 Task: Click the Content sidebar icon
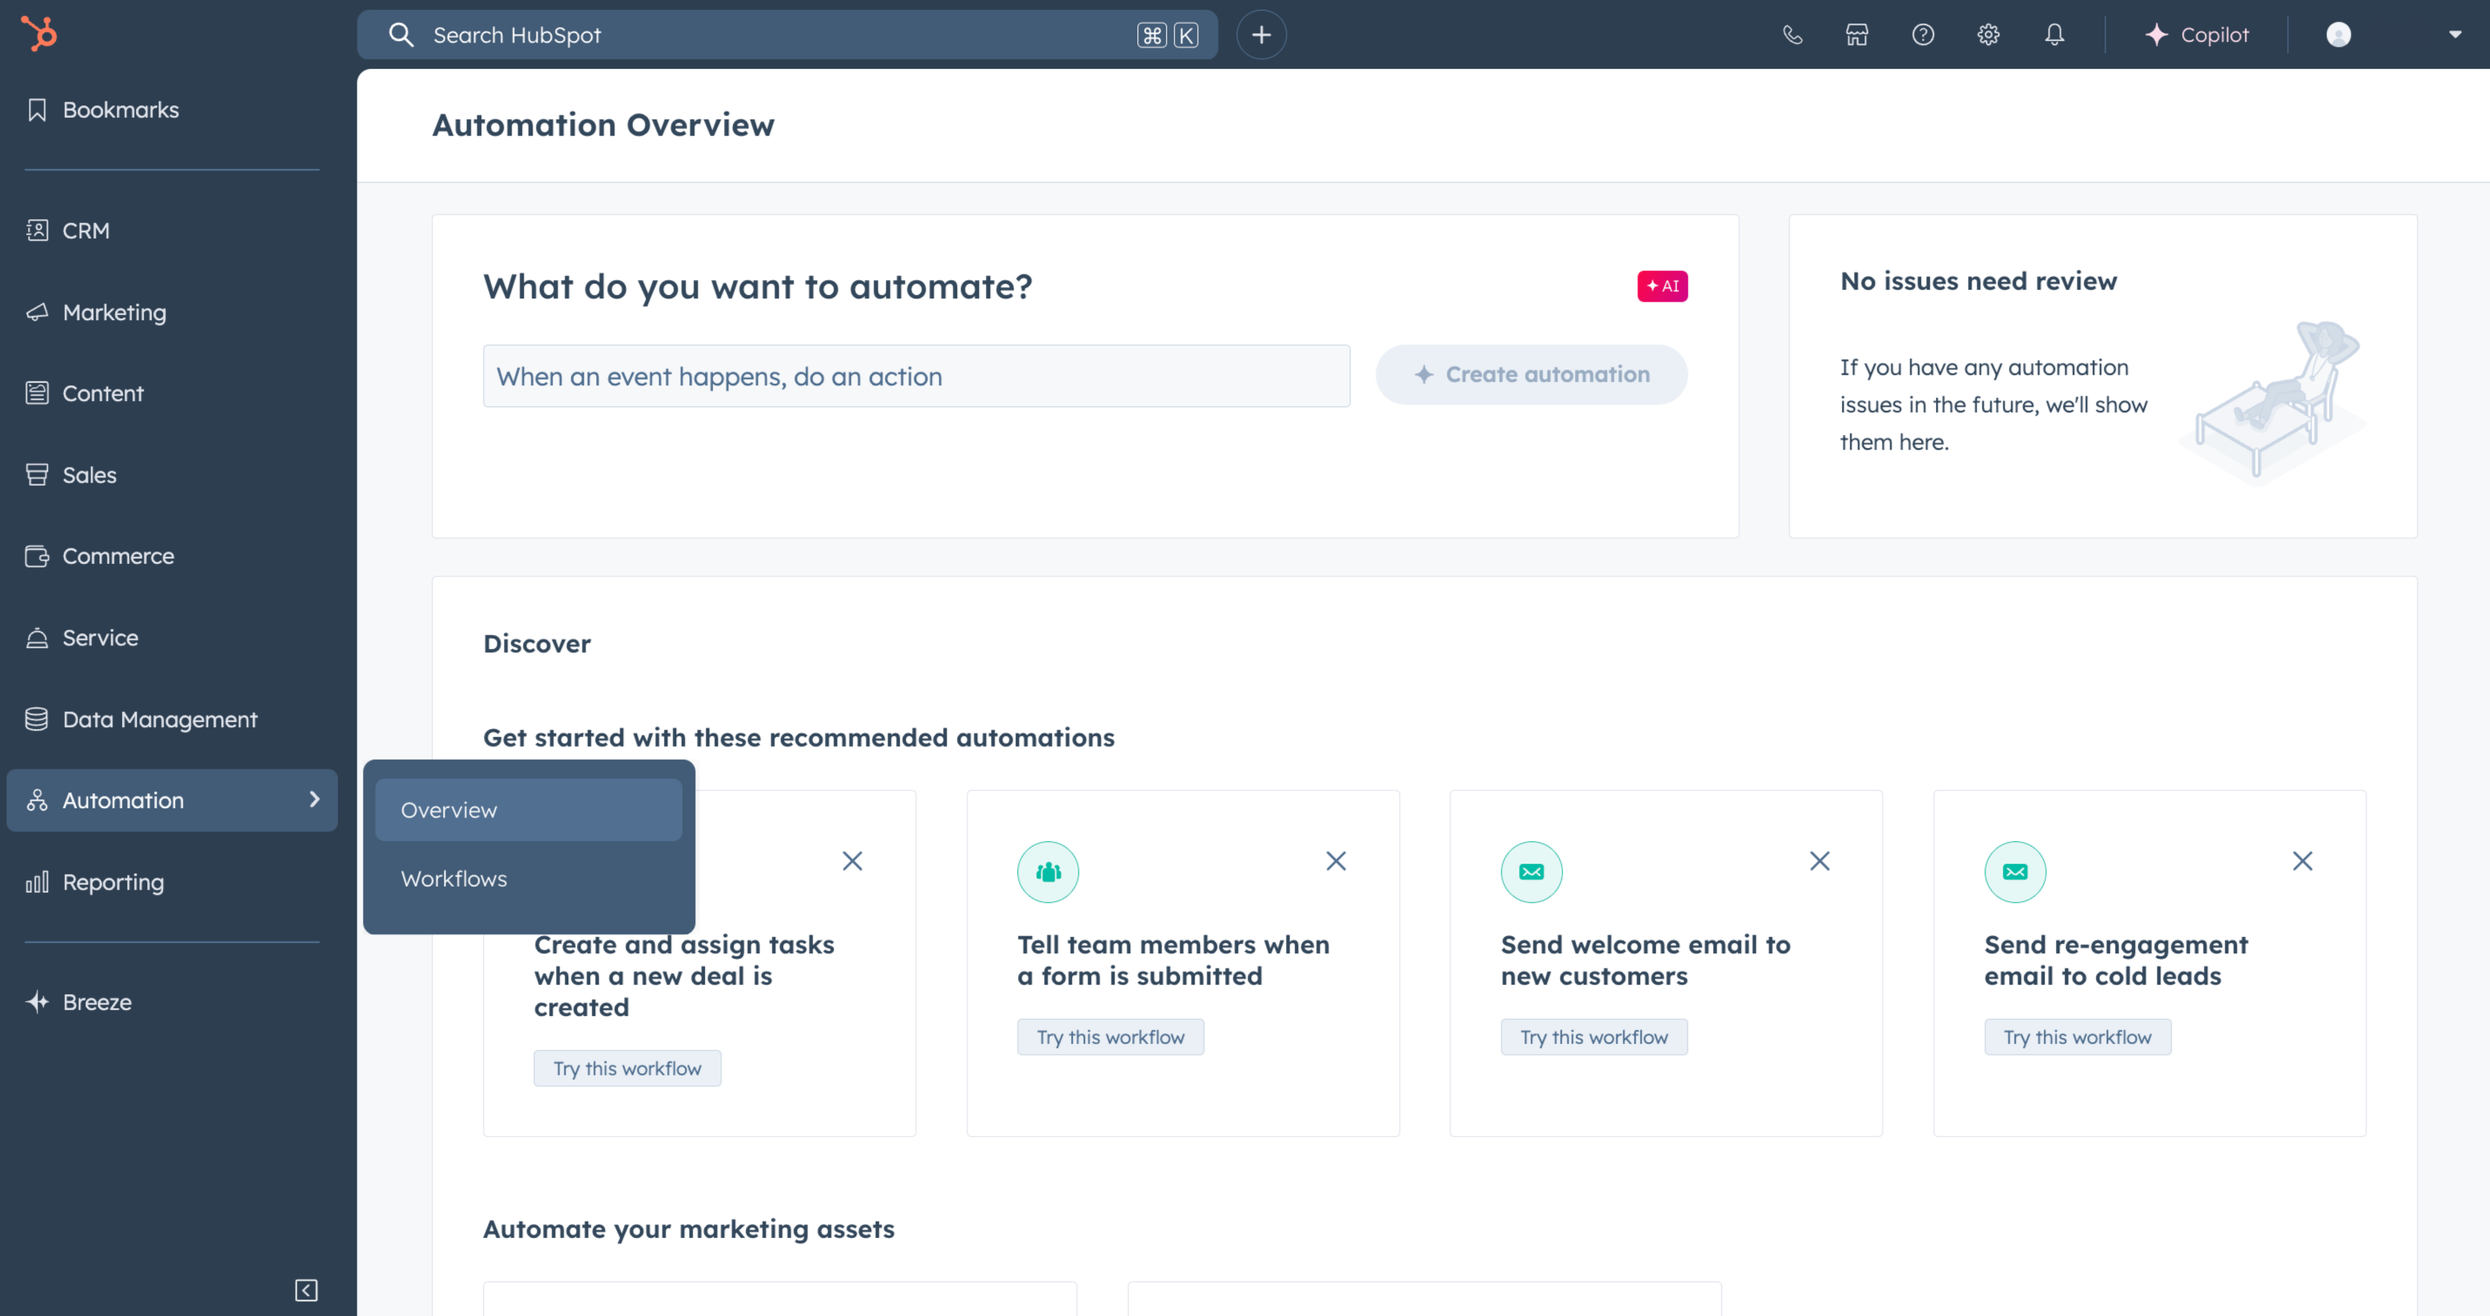(37, 393)
